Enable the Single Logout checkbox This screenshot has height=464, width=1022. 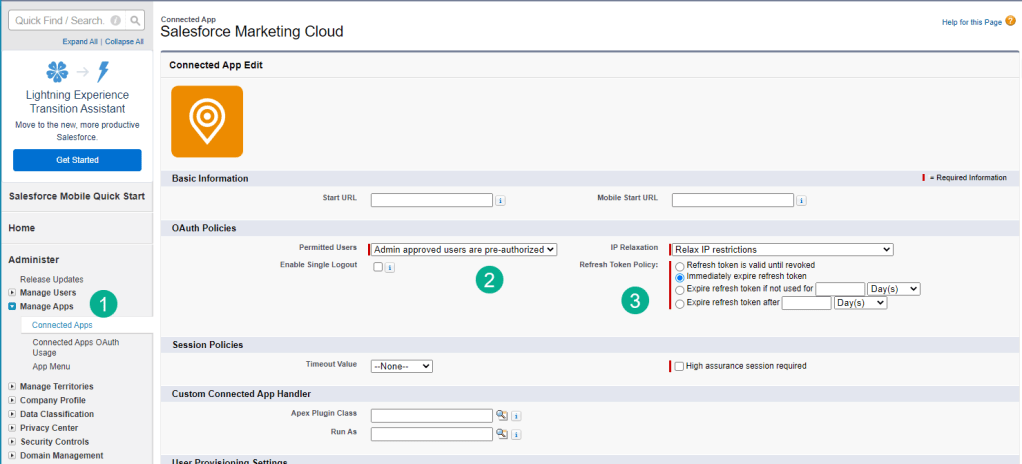[377, 267]
